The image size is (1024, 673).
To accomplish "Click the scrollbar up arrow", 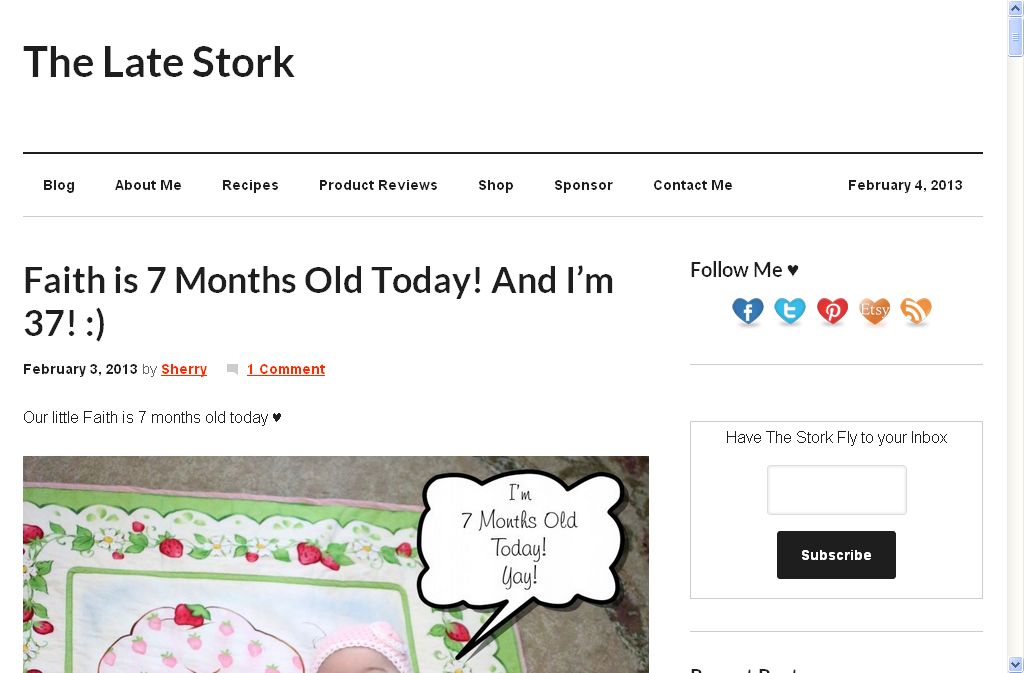I will click(x=1015, y=8).
